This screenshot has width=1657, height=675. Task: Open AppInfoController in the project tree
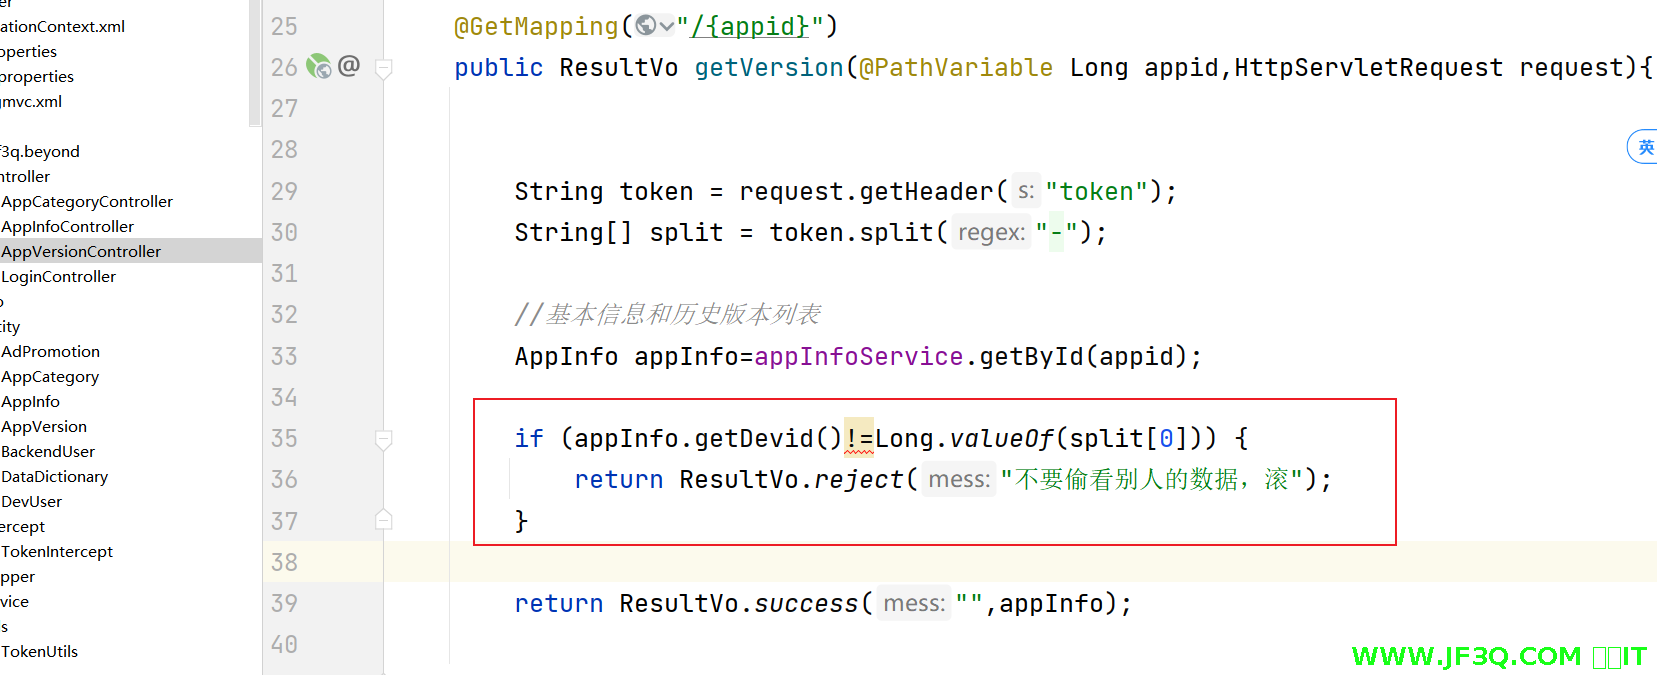click(67, 227)
